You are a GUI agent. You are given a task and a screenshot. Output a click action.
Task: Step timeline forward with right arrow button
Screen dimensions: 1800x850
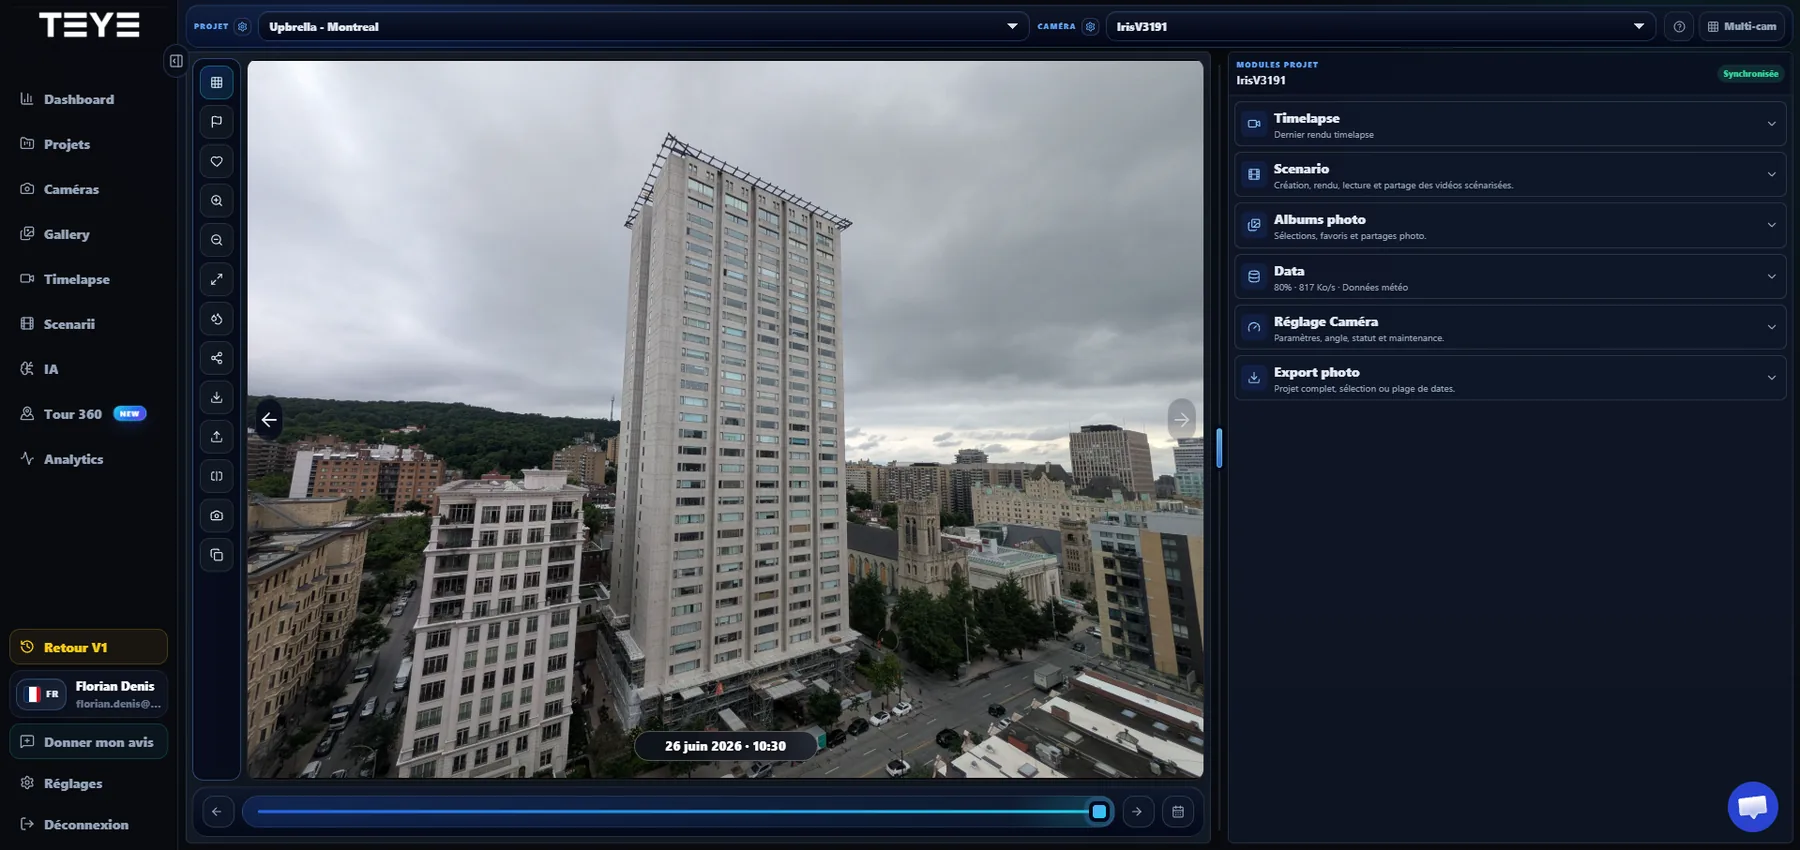[x=1137, y=812]
